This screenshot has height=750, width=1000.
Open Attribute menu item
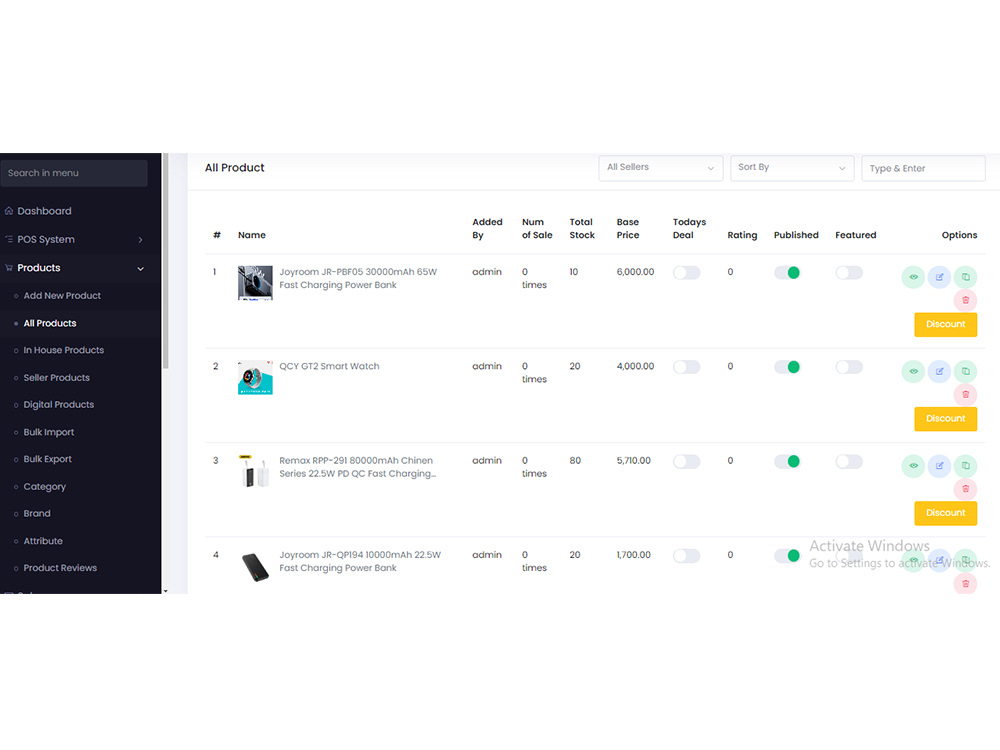pos(43,541)
